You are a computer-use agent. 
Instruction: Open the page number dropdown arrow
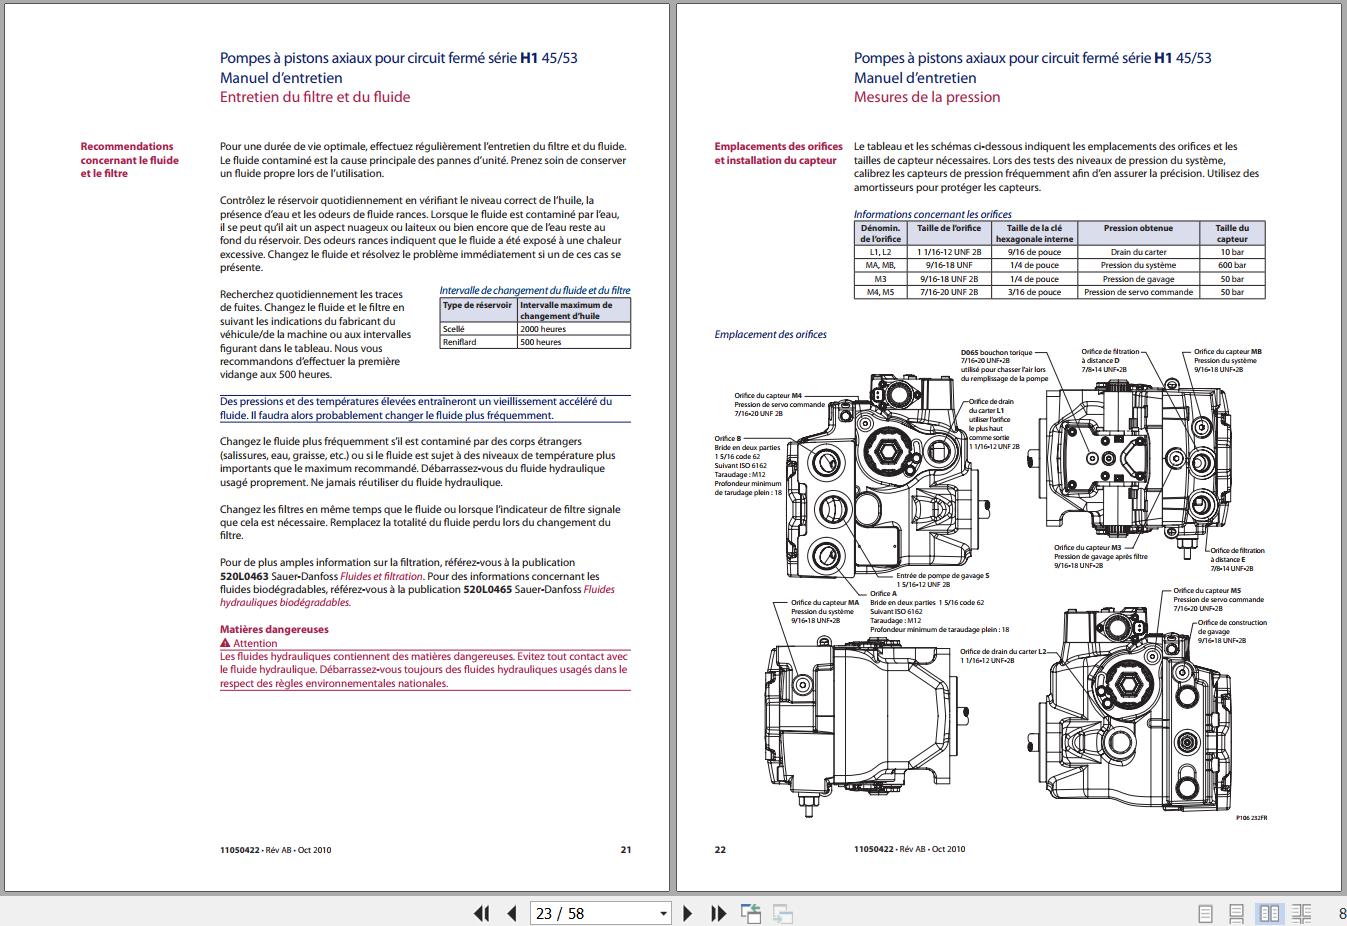tap(662, 913)
